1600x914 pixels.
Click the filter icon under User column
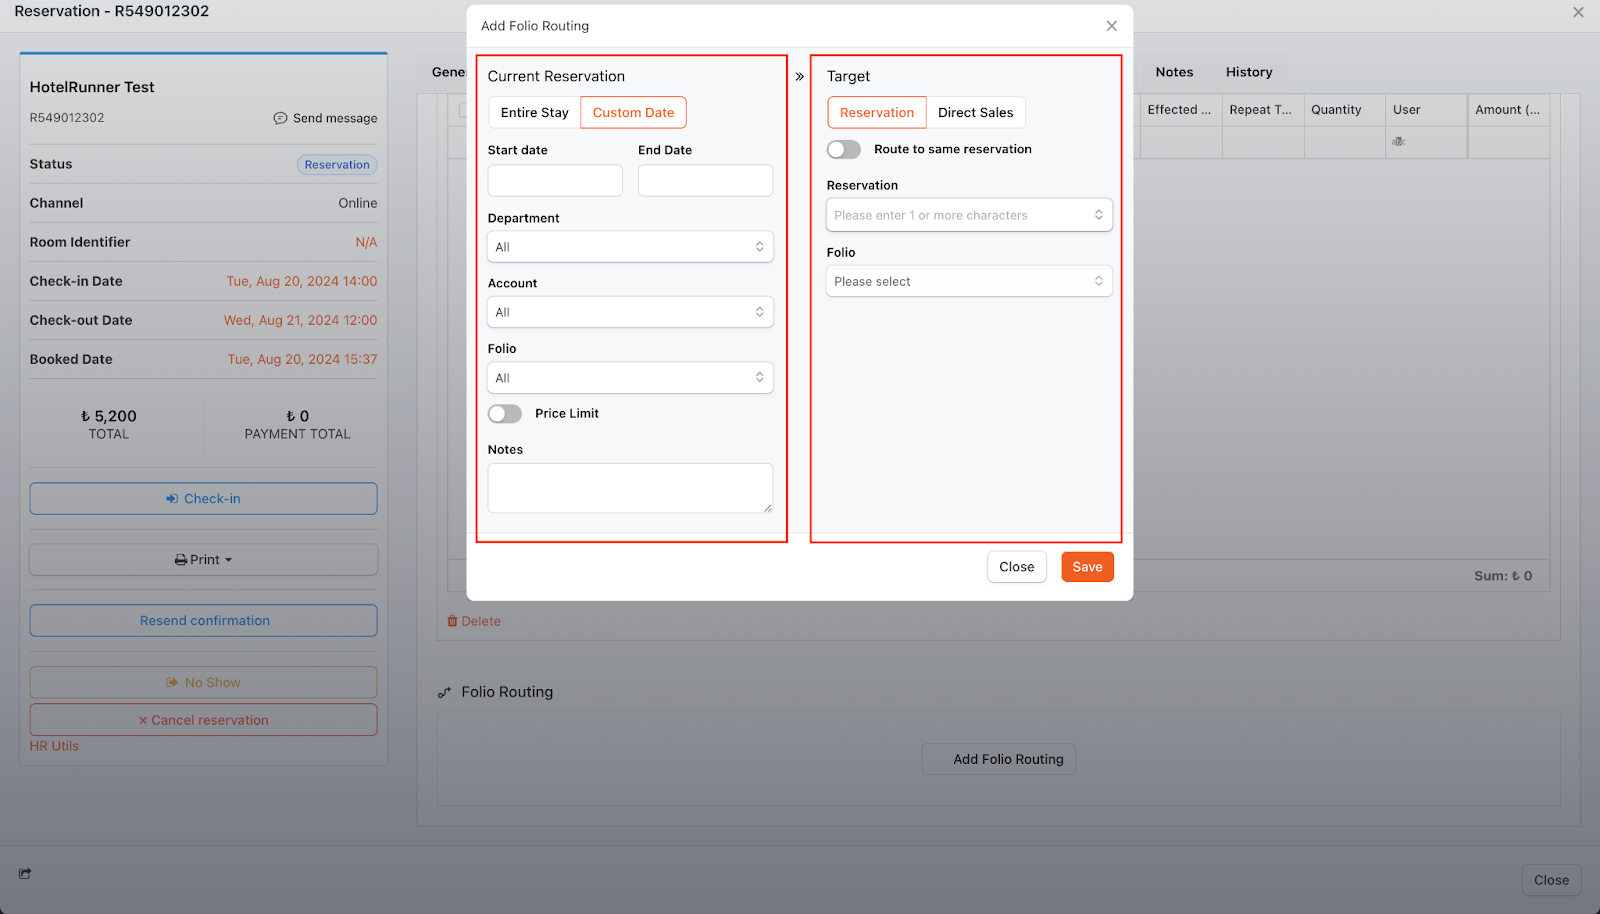click(1398, 142)
